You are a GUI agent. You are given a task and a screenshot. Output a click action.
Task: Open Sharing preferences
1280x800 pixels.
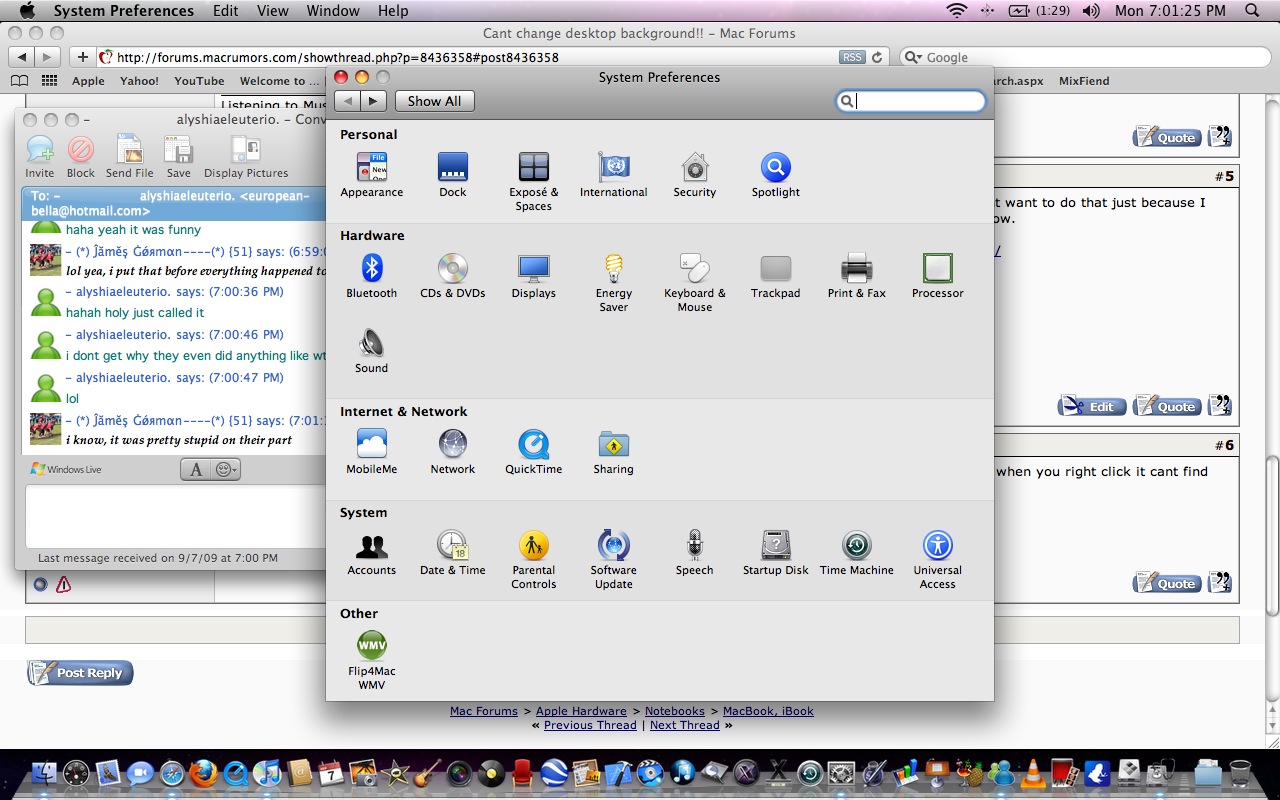point(613,453)
